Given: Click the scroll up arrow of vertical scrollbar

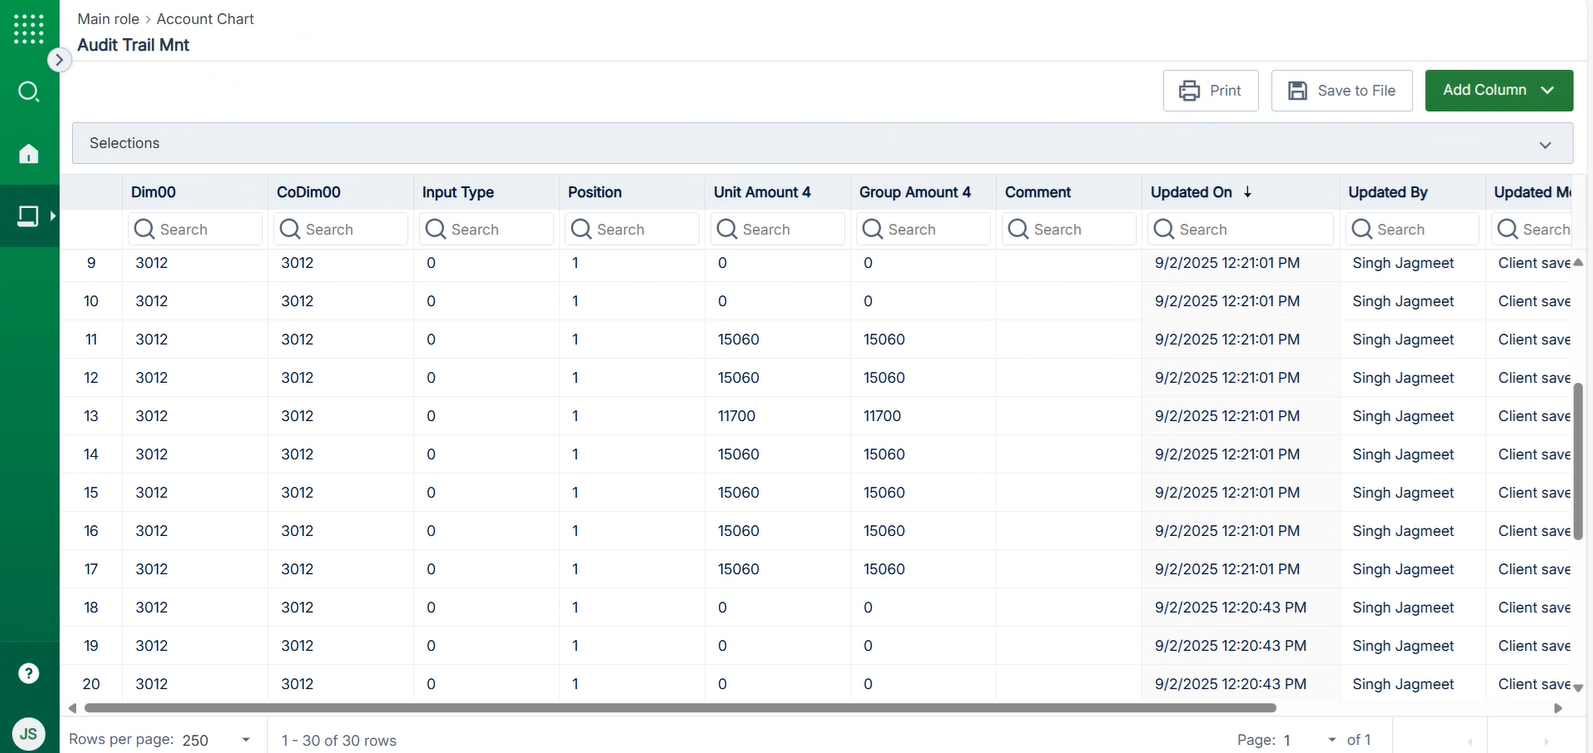Looking at the screenshot, I should coord(1578,263).
